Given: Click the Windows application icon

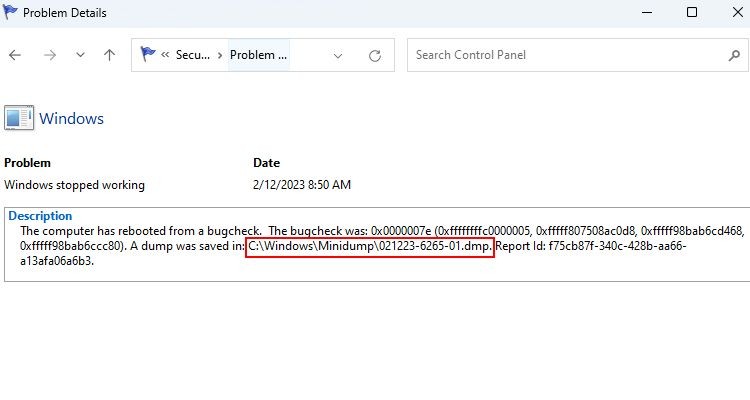Looking at the screenshot, I should (19, 118).
